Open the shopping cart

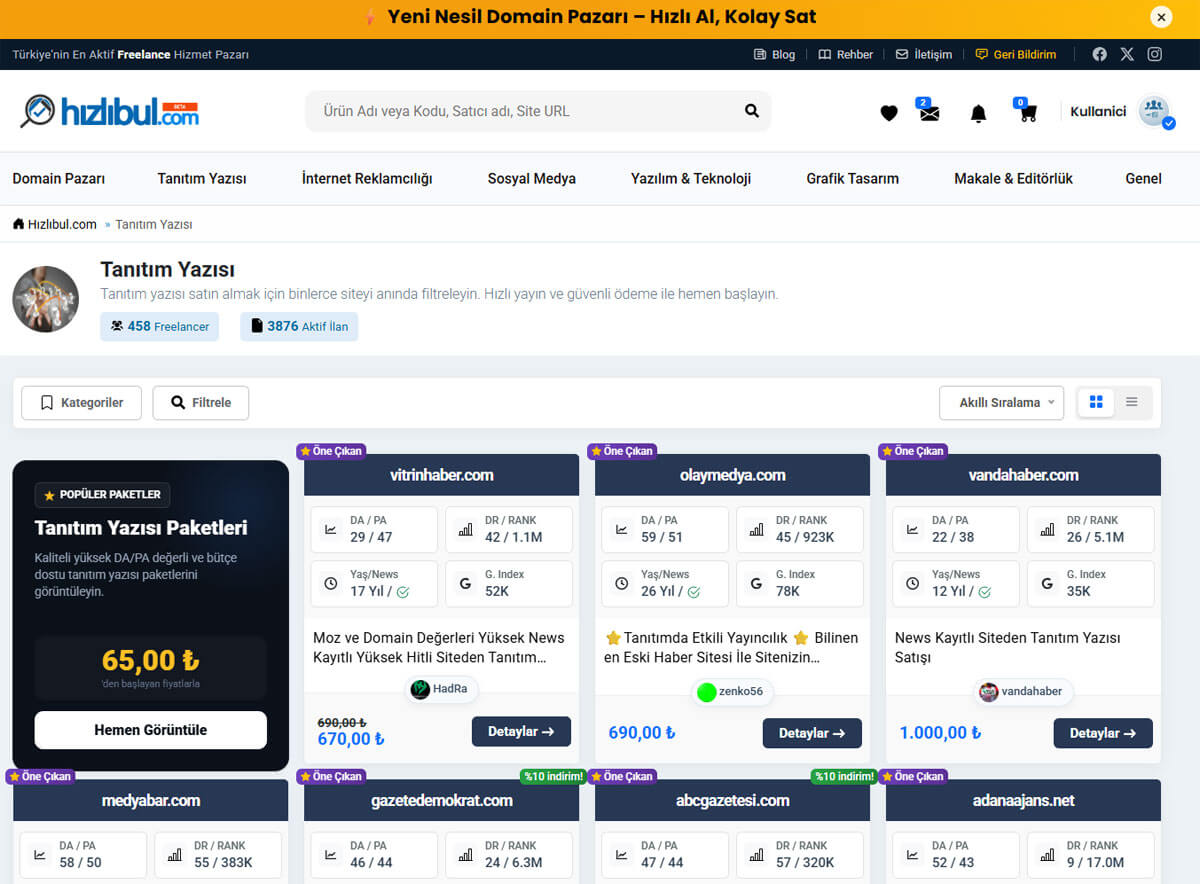click(1027, 113)
